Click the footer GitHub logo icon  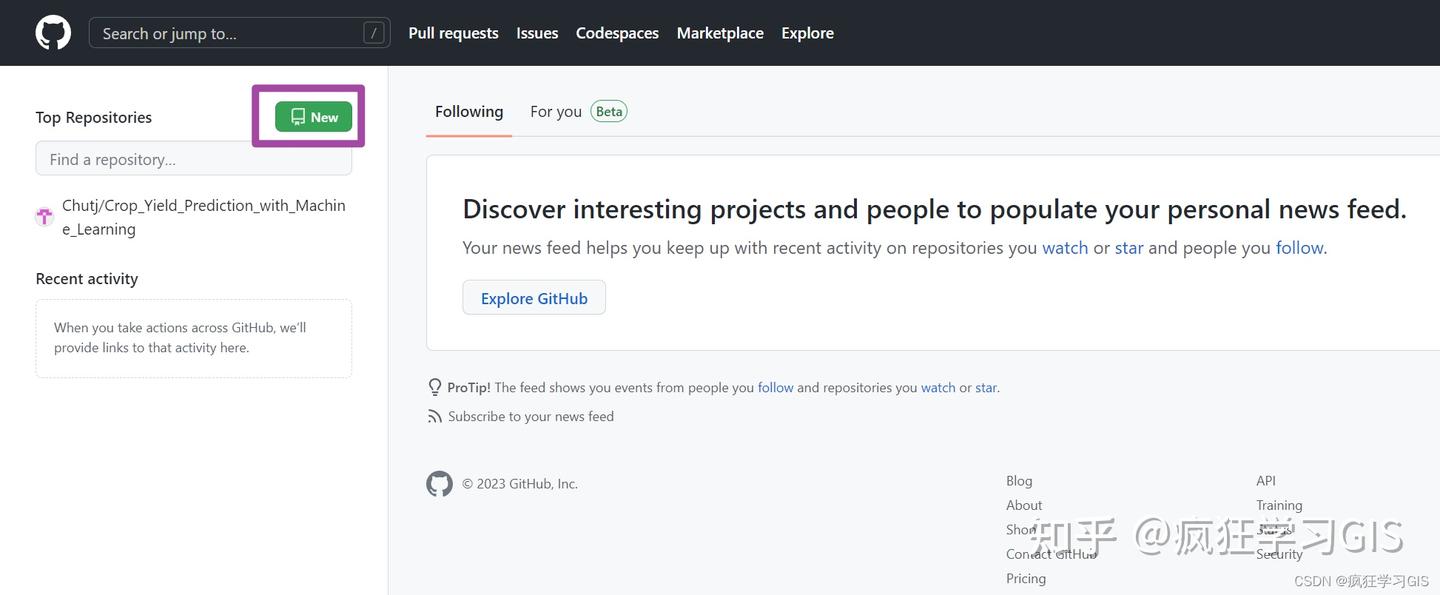(x=439, y=484)
